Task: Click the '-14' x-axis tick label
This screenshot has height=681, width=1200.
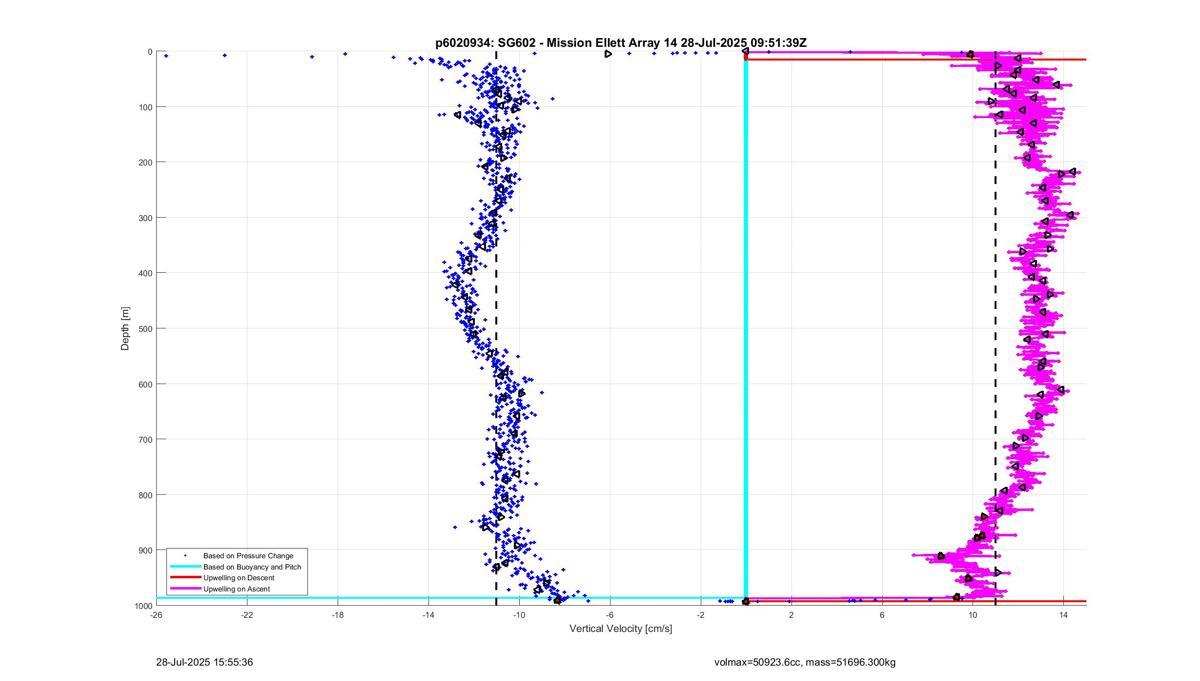Action: coord(428,616)
